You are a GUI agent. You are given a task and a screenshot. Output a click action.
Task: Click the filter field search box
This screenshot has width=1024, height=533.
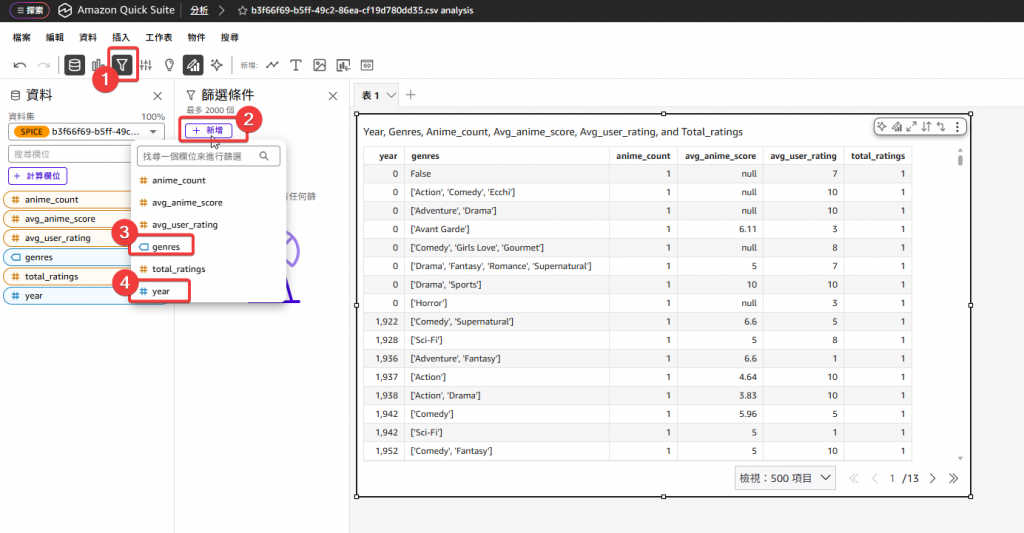coord(208,156)
